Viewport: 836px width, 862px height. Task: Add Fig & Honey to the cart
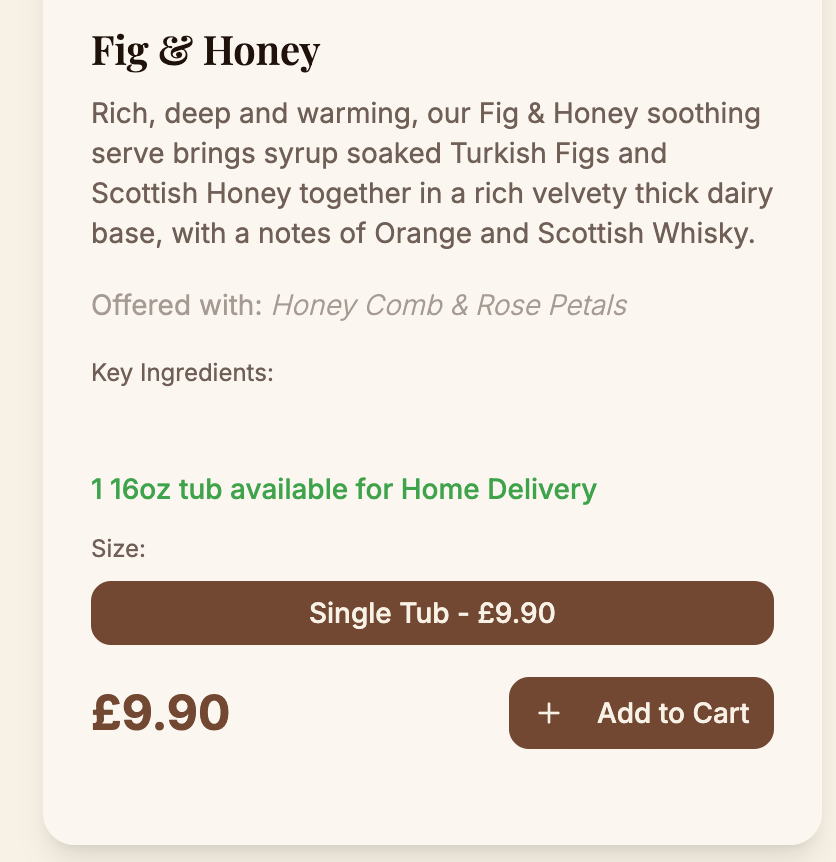641,713
